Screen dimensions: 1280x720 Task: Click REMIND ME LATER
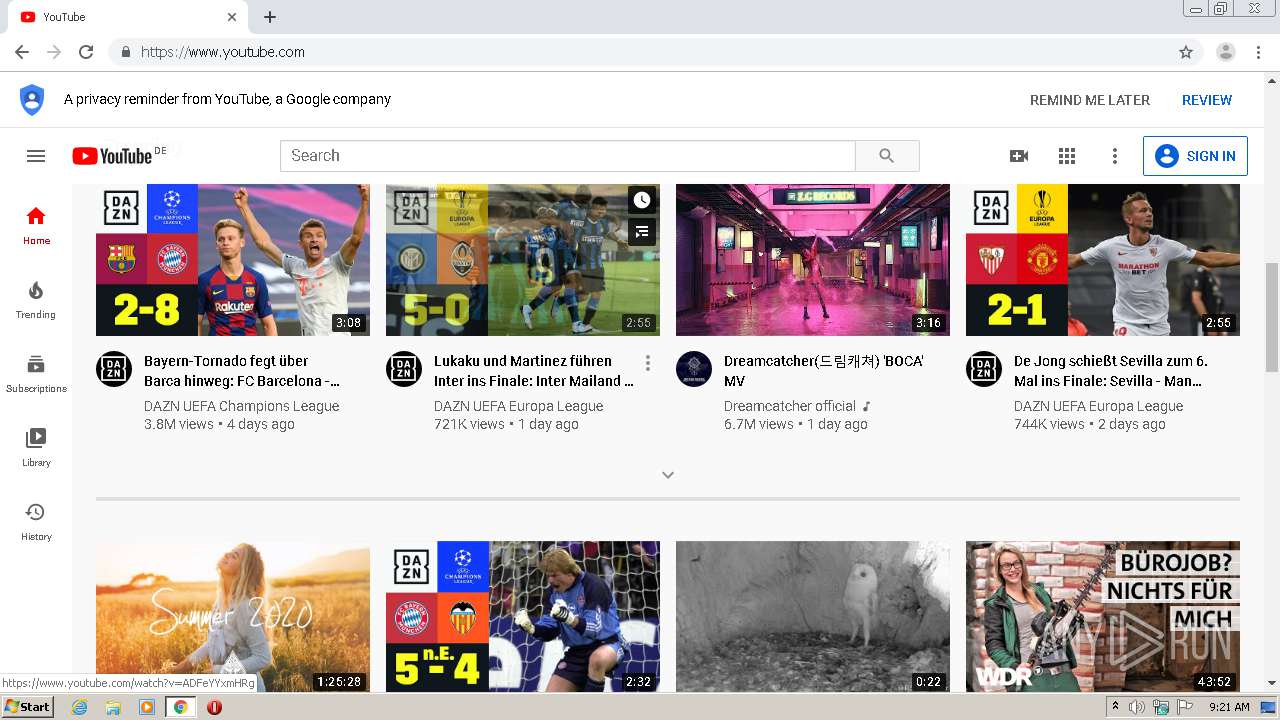1090,100
